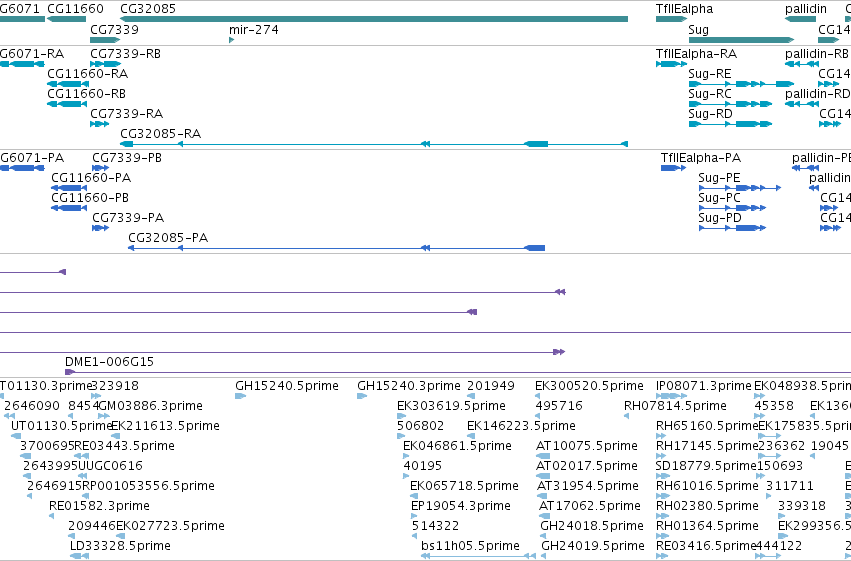Open the pallidin gene label
851x561 pixels.
pos(805,9)
